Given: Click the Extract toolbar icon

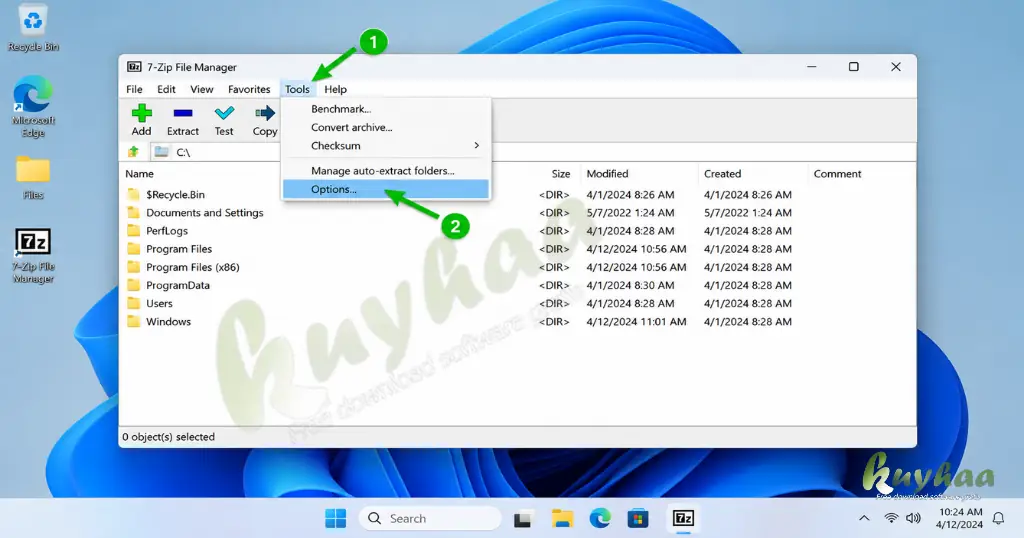Looking at the screenshot, I should 183,114.
